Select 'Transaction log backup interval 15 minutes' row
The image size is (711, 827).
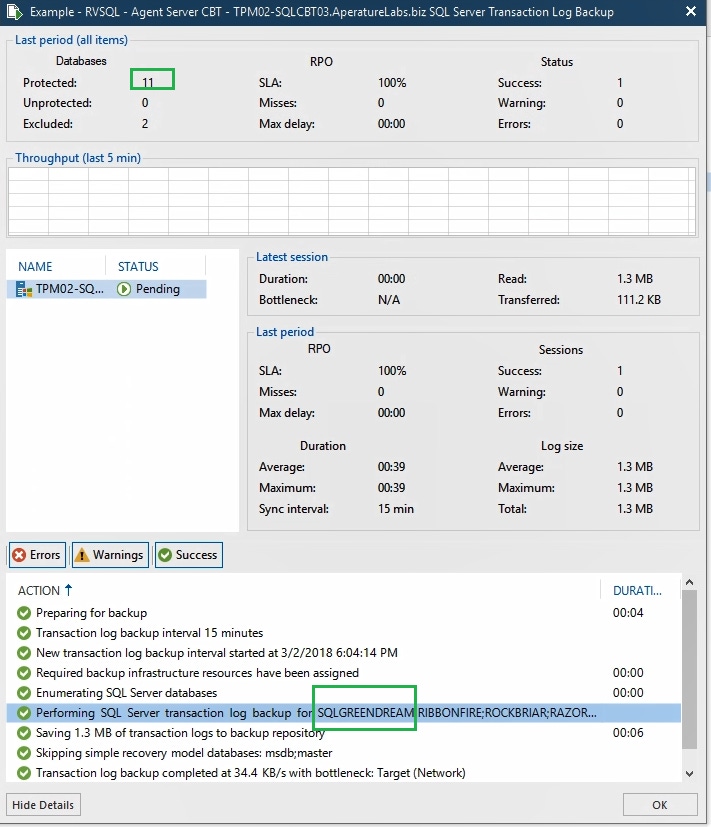click(x=343, y=633)
